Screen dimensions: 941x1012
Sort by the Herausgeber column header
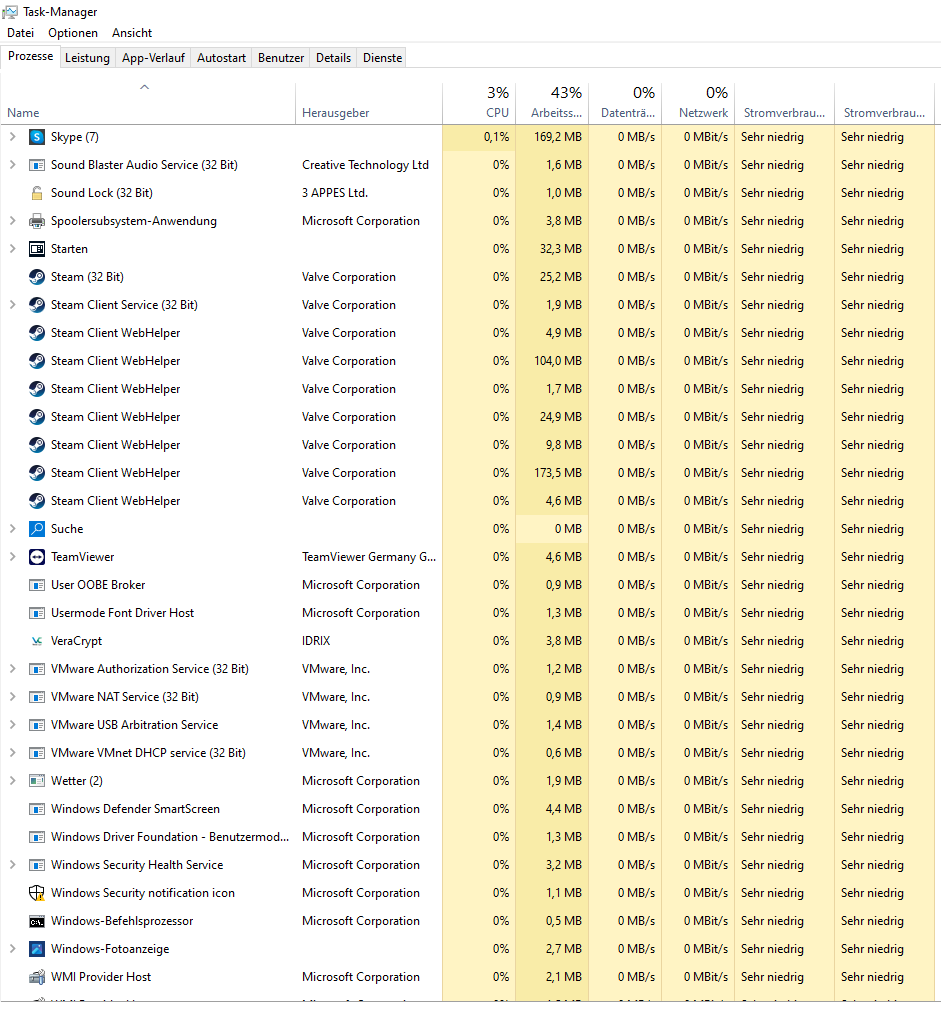point(369,104)
